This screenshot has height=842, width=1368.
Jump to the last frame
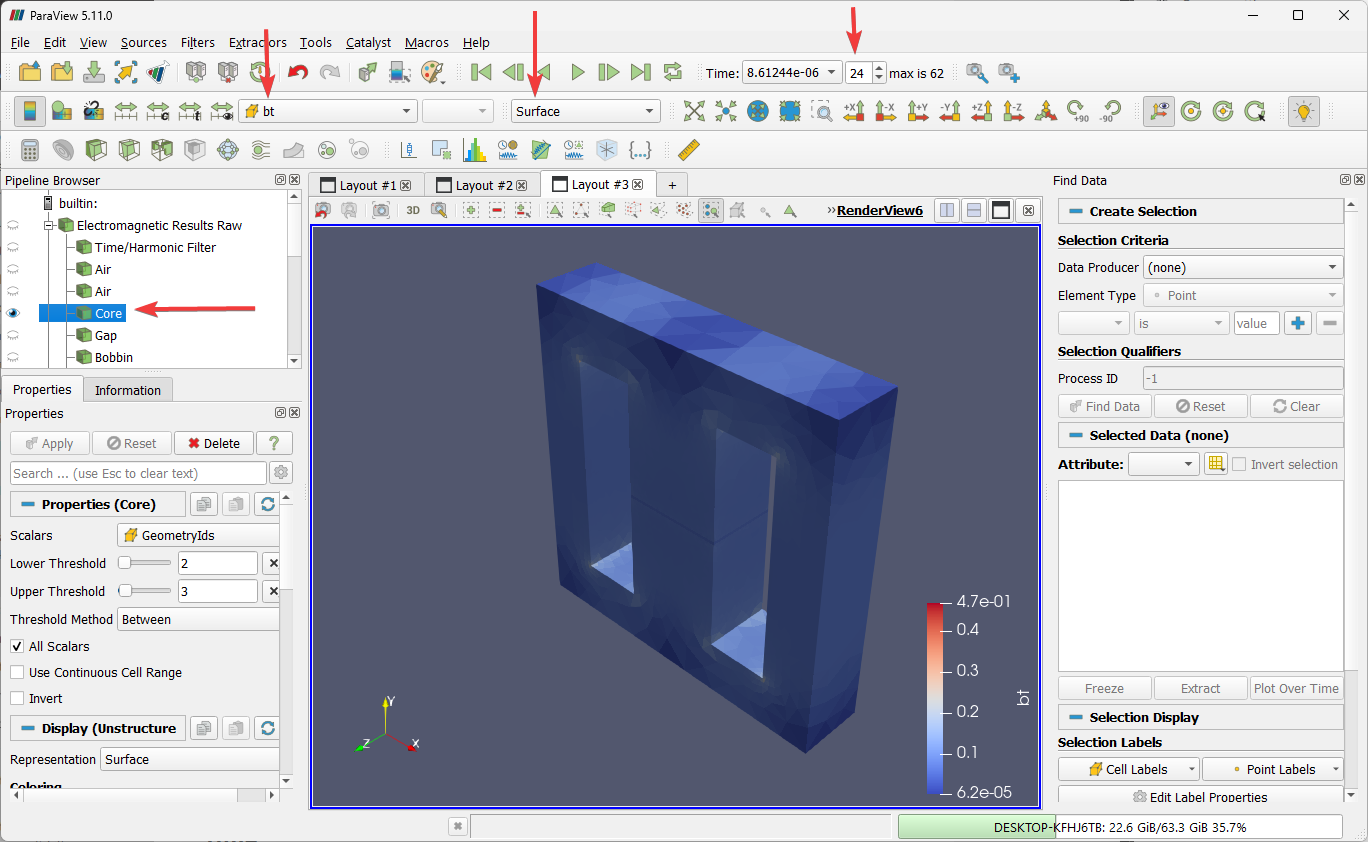pos(641,72)
